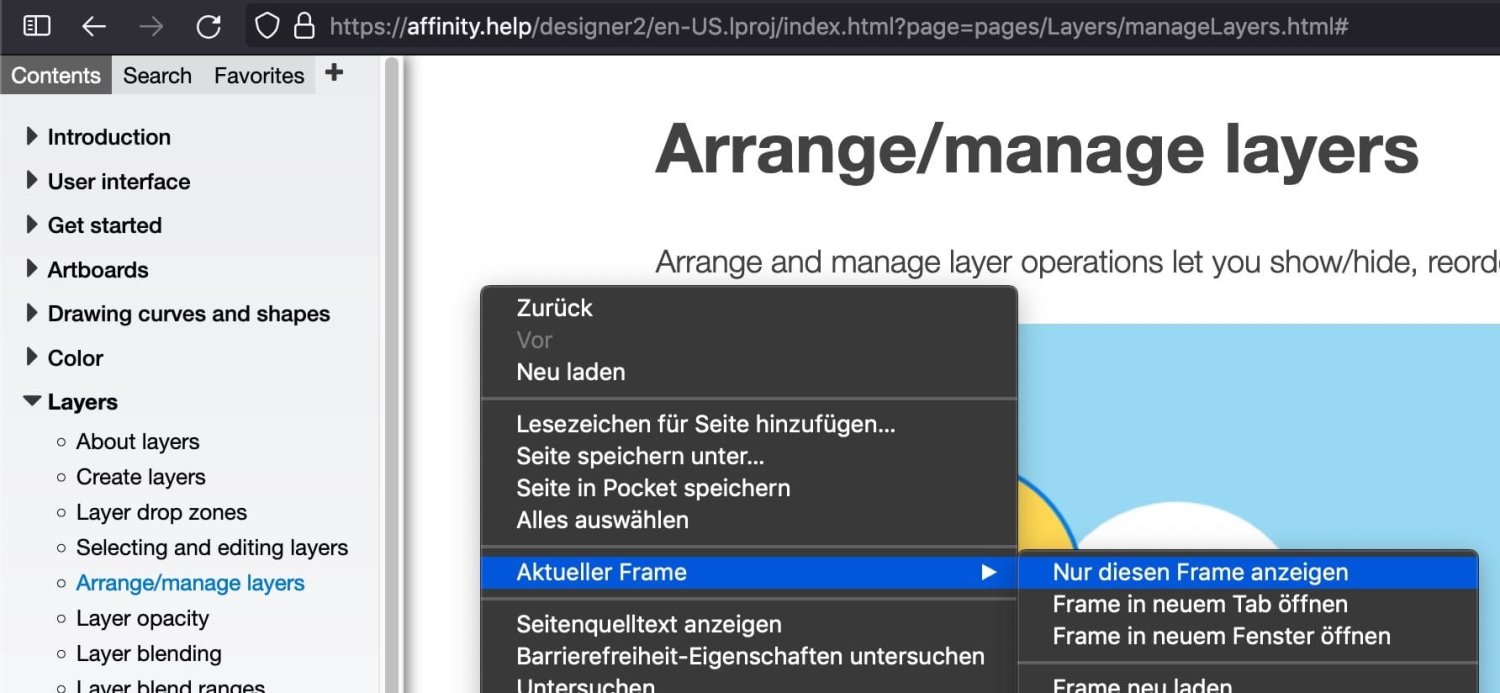
Task: Switch to the Search tab
Action: click(x=157, y=75)
